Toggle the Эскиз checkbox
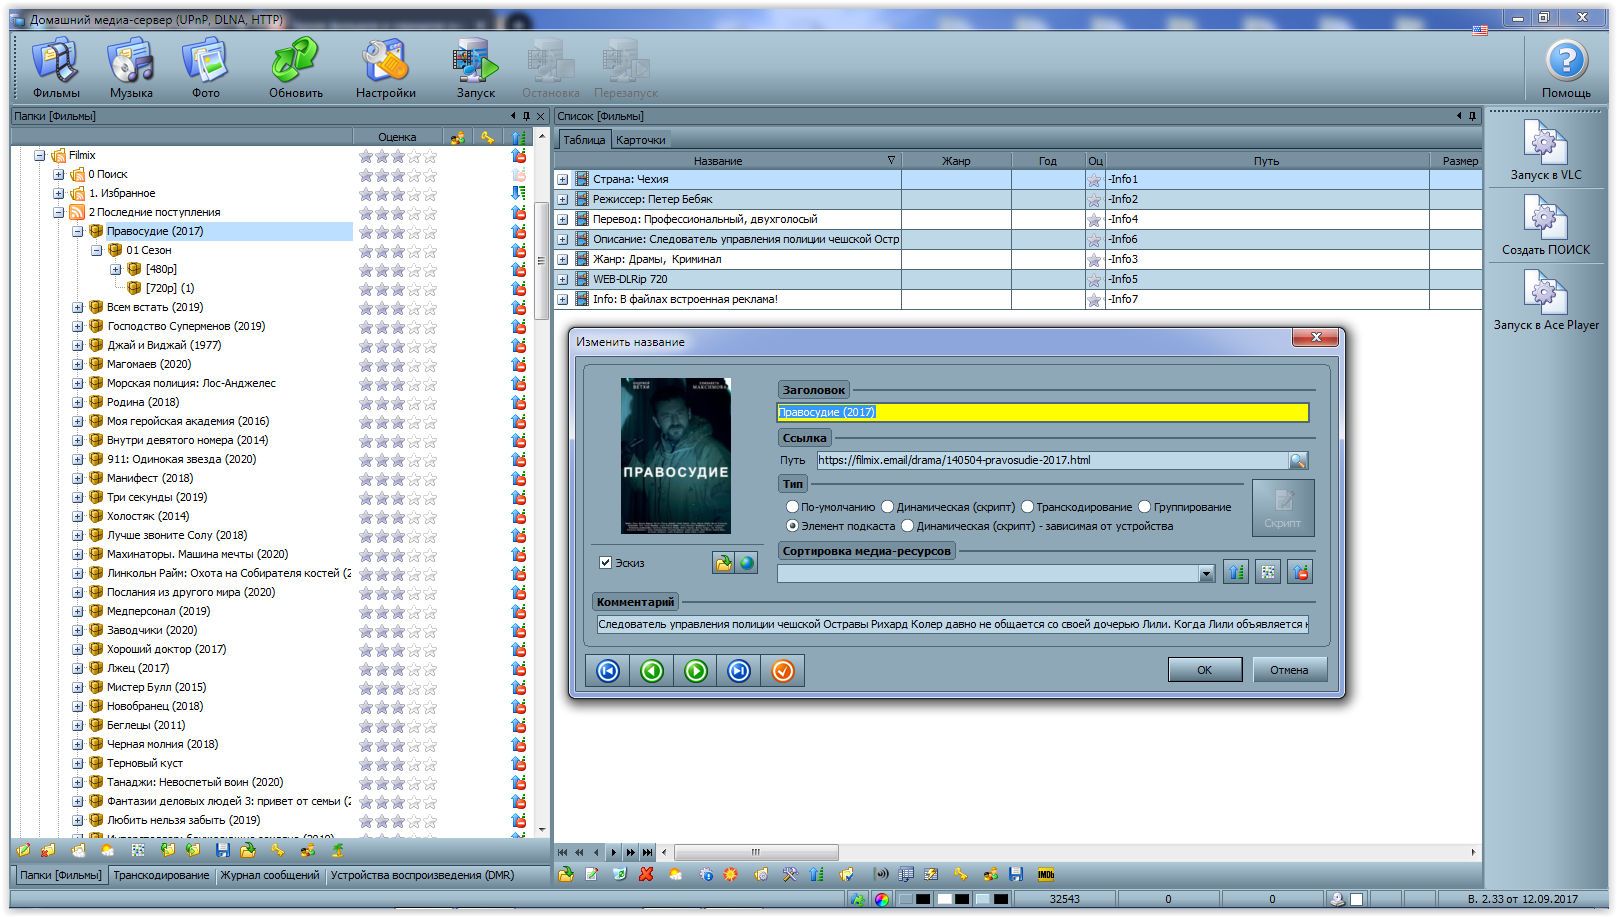The height and width of the screenshot is (917, 1617). click(605, 563)
